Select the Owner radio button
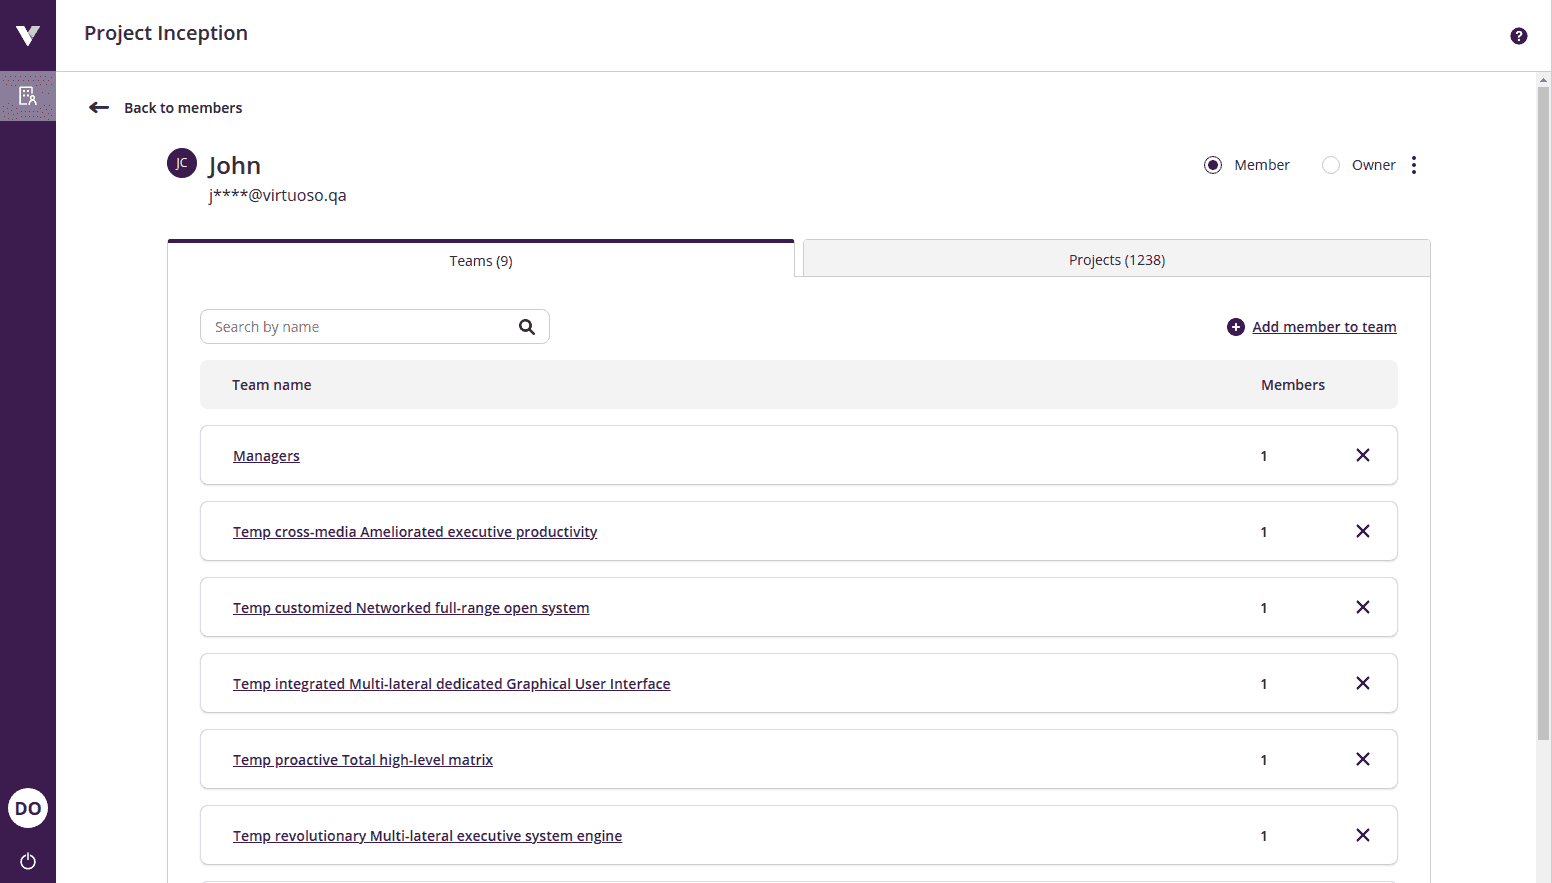The image size is (1552, 883). click(1331, 165)
